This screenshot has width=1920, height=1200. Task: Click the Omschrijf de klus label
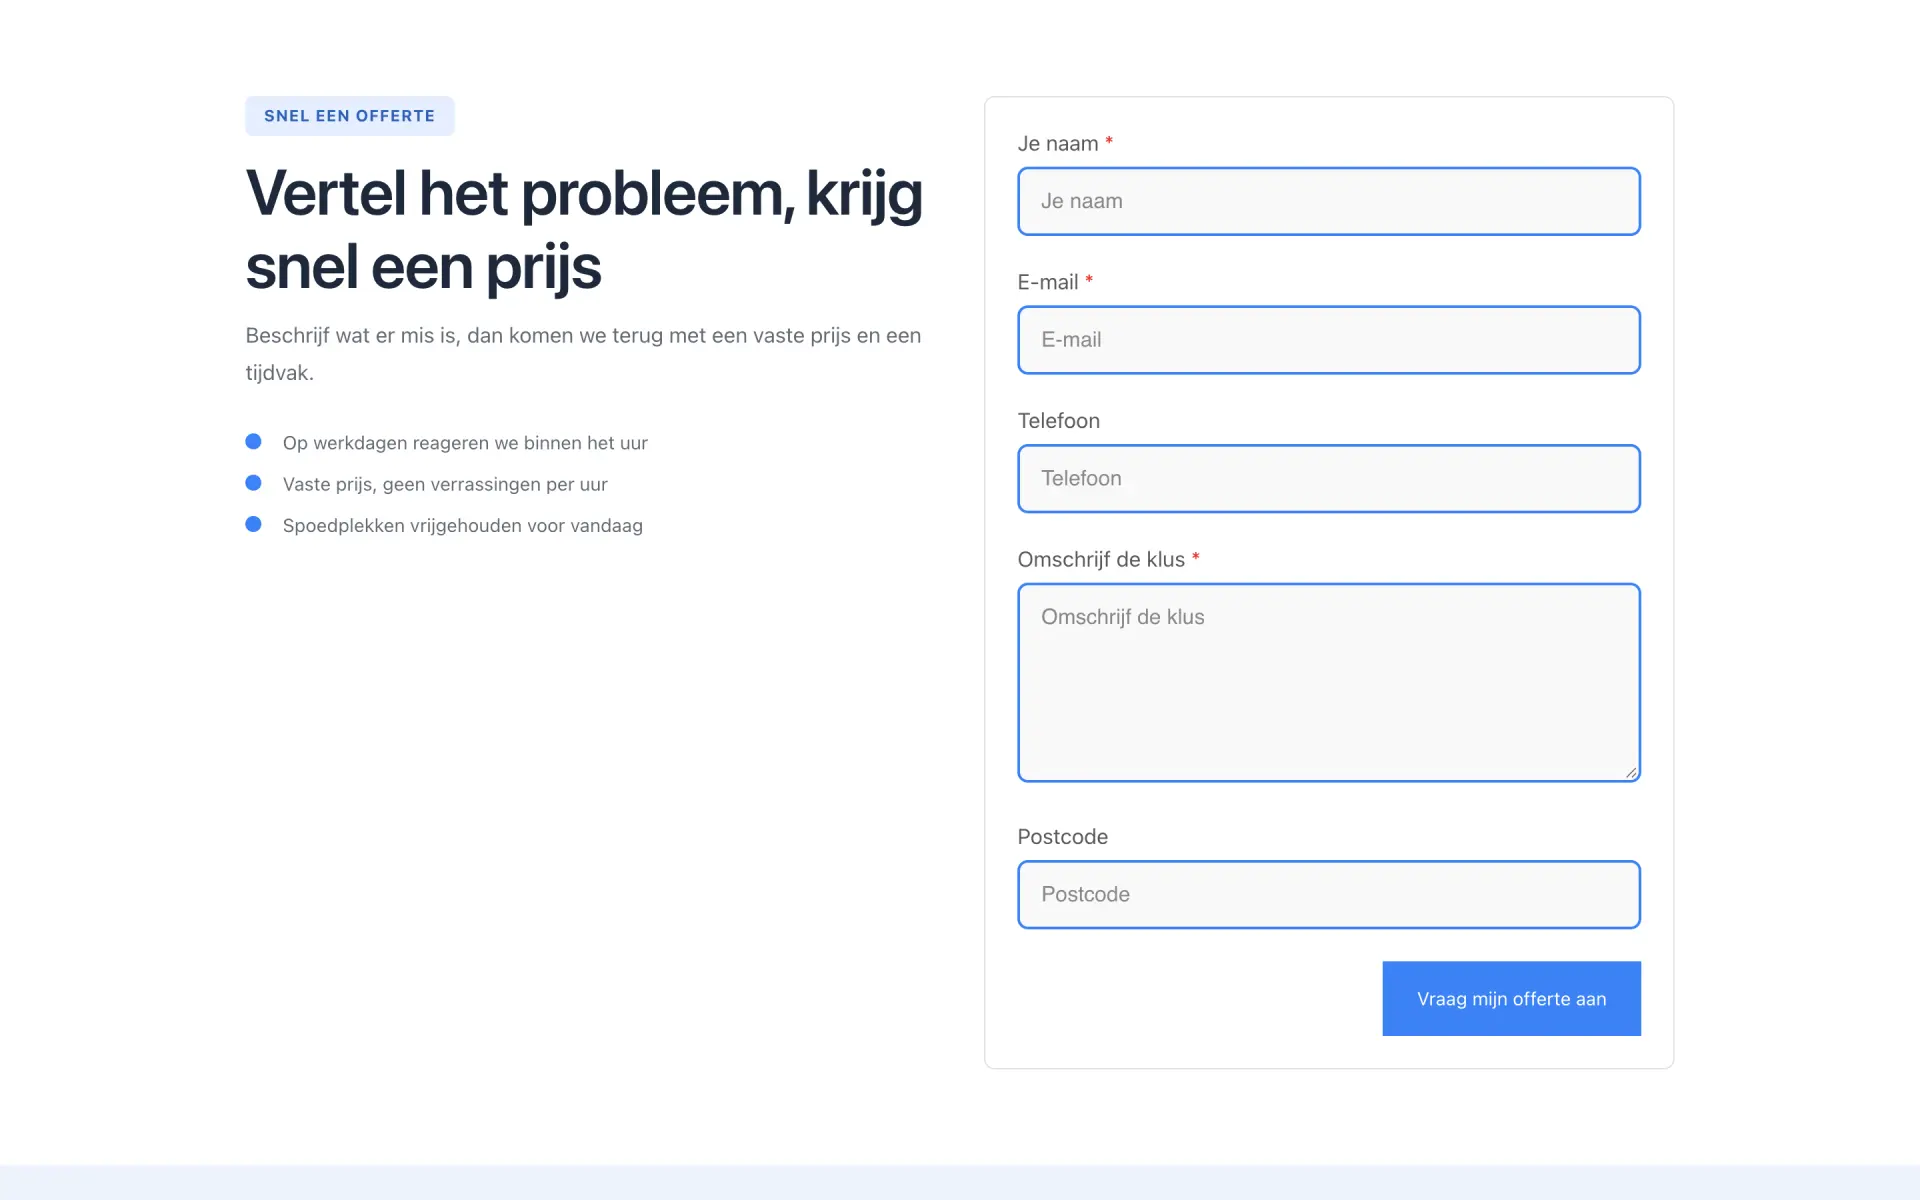pos(1101,560)
